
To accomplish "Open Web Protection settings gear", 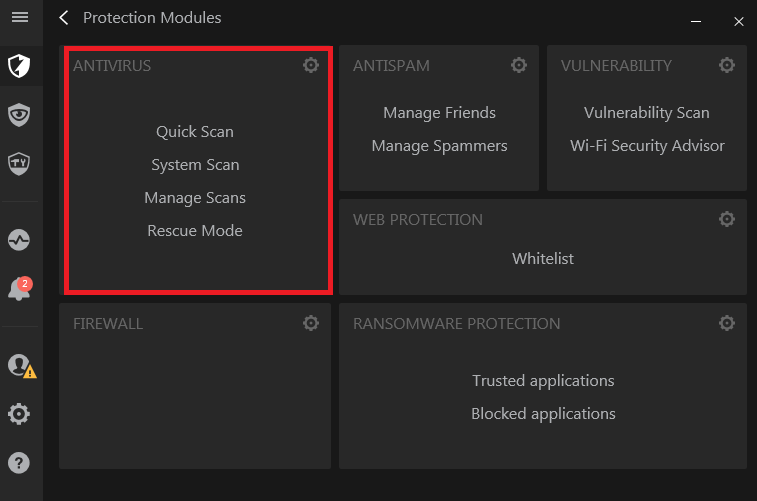I will 727,219.
